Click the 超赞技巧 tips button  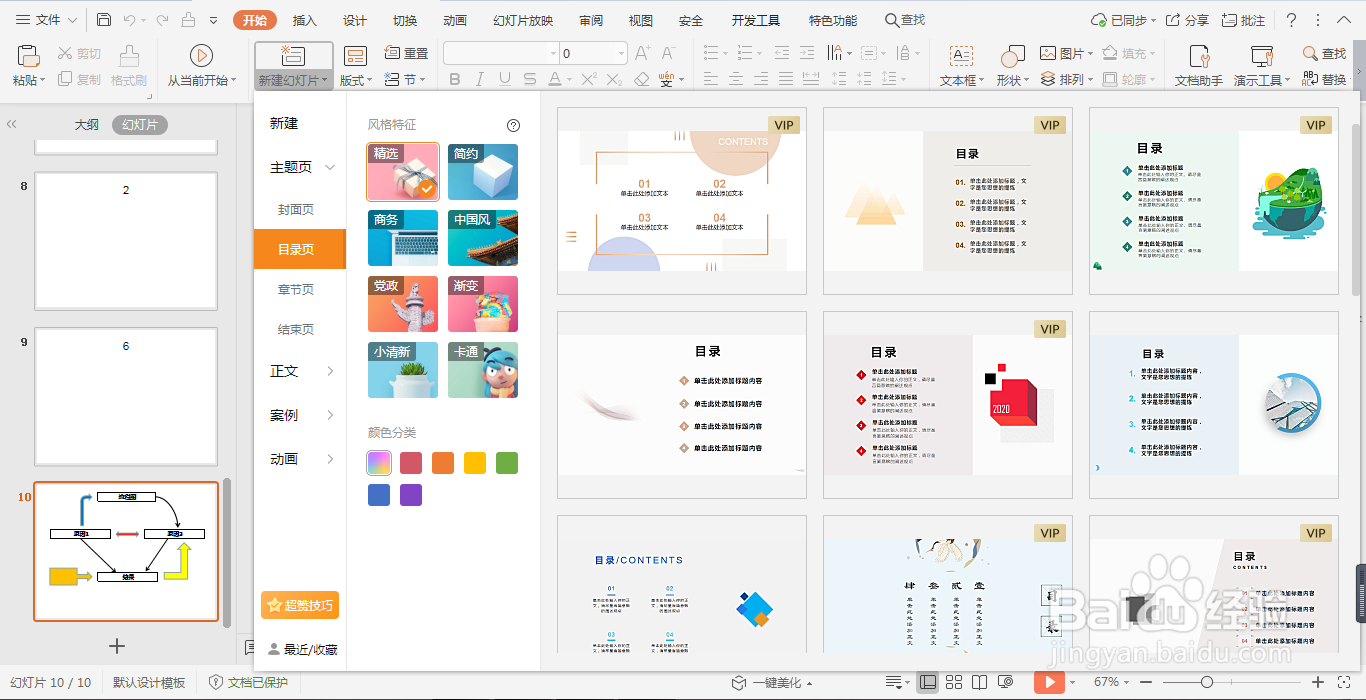click(299, 605)
